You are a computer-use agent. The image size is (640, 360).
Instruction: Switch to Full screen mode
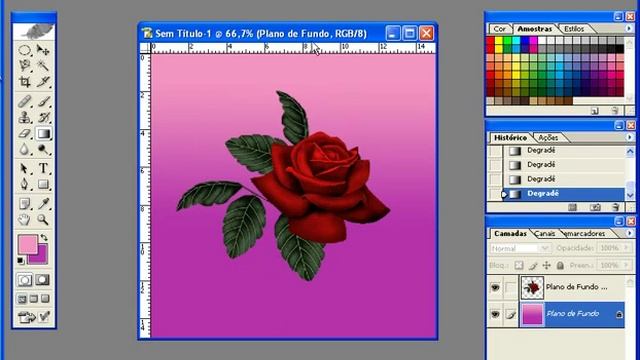[x=46, y=299]
